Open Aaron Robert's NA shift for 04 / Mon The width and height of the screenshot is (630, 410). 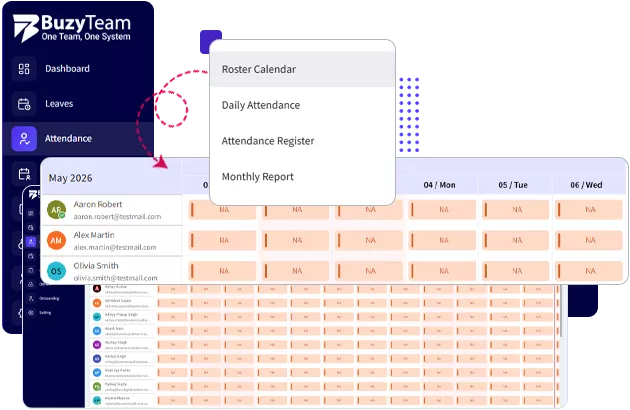442,209
